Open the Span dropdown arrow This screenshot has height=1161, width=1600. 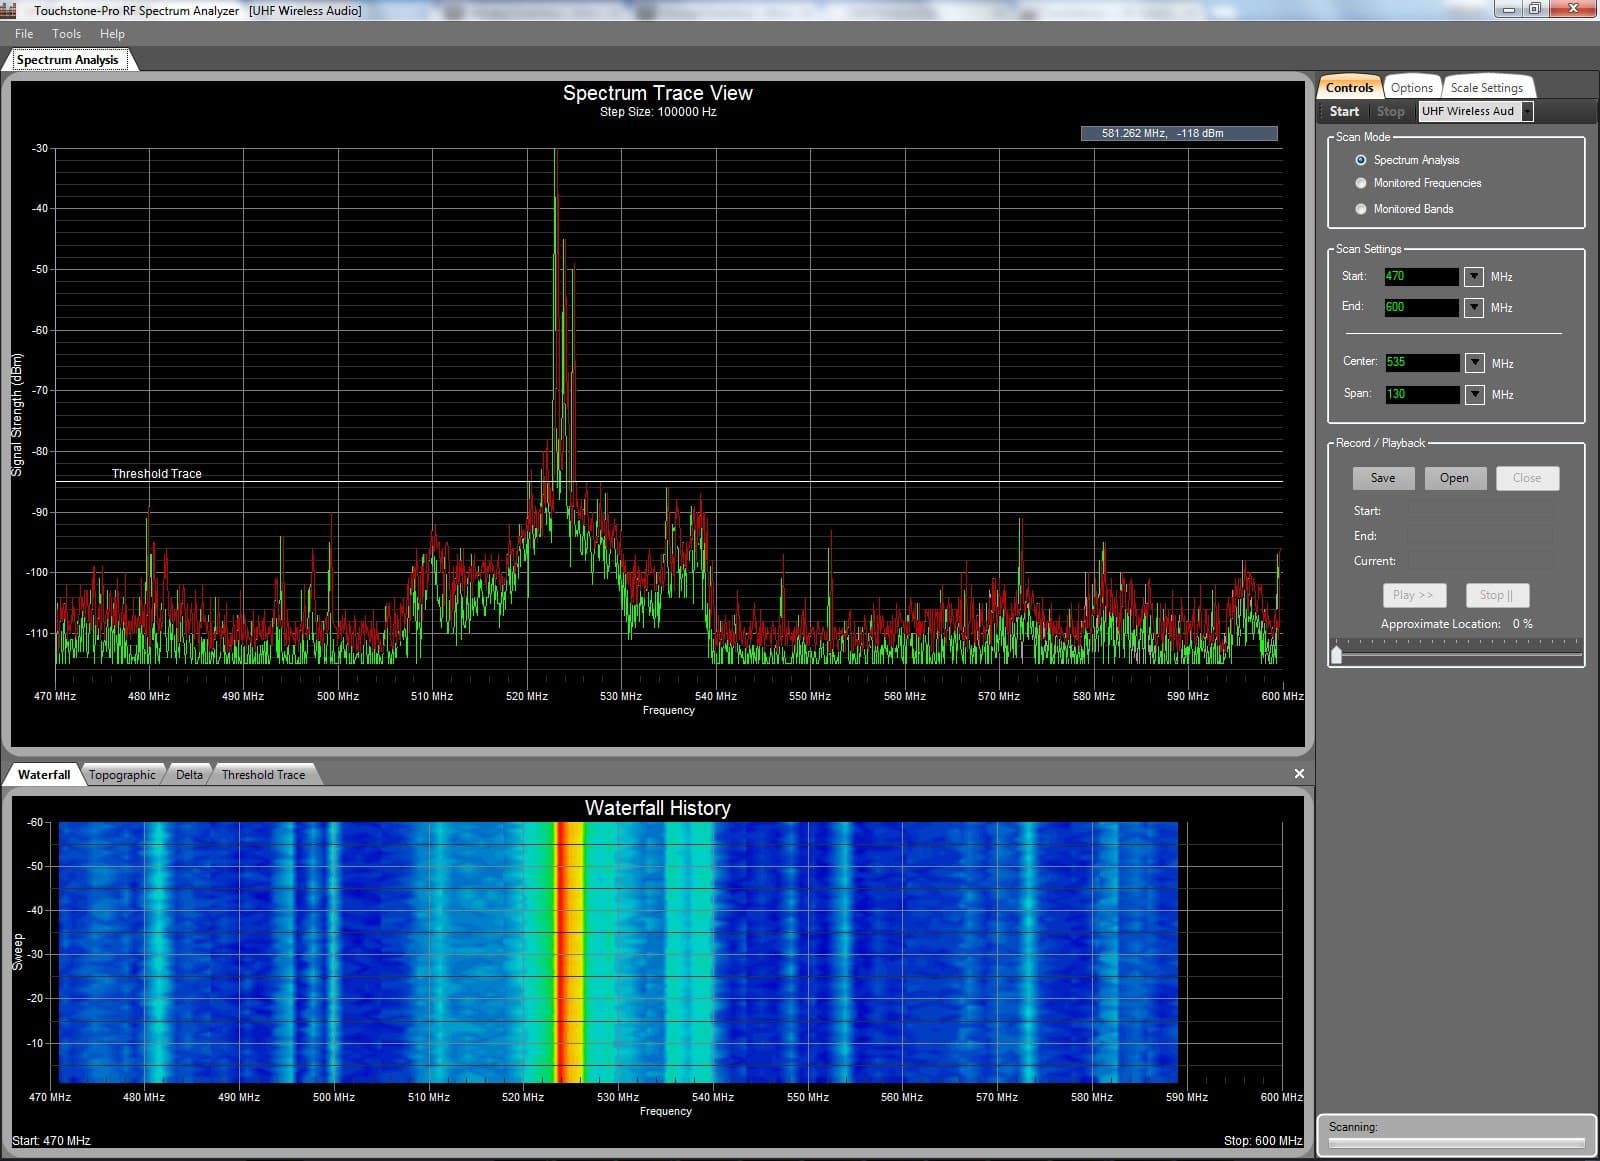[1473, 394]
